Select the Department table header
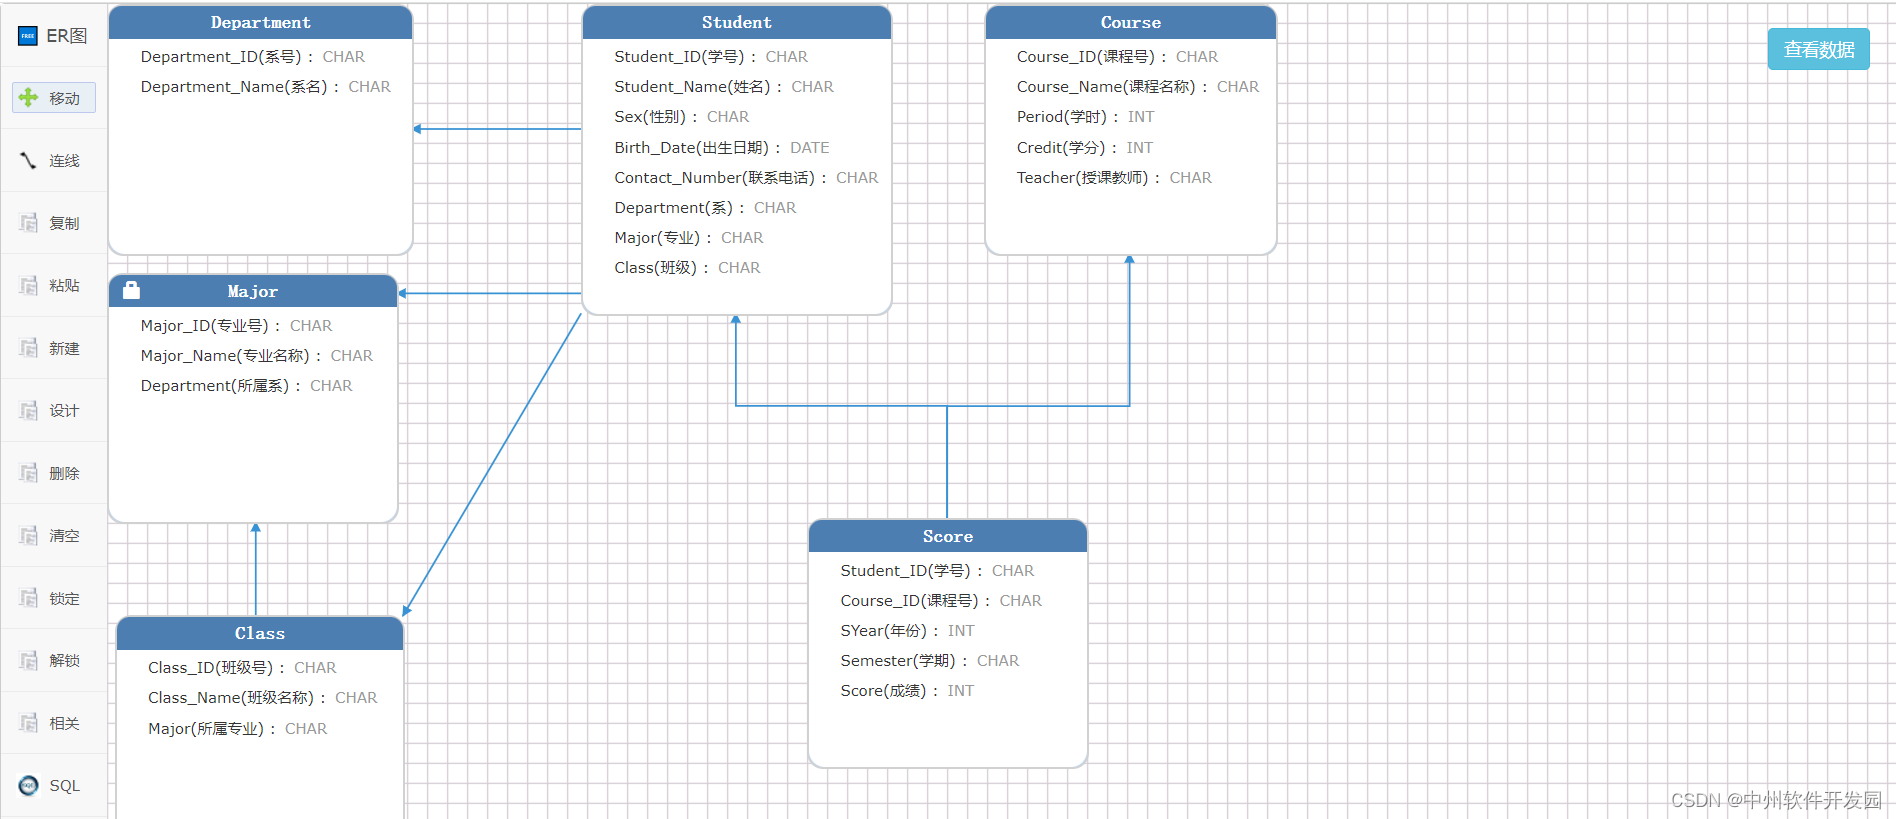The image size is (1896, 819). (260, 22)
